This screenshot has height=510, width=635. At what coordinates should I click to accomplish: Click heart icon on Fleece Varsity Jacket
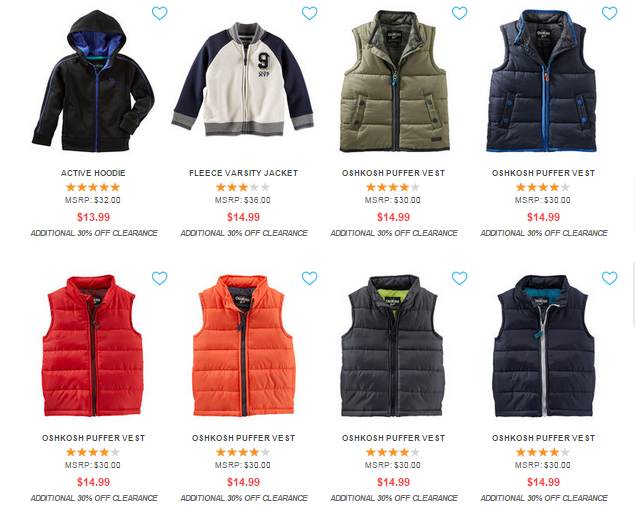[x=309, y=13]
